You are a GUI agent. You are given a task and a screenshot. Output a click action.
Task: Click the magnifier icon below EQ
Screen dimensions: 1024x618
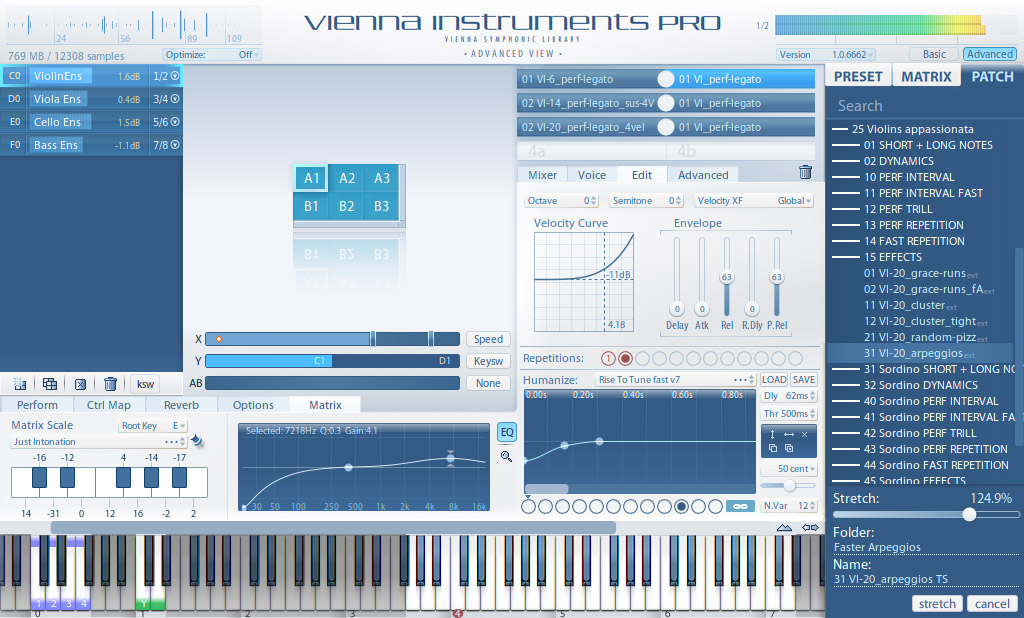[x=507, y=456]
